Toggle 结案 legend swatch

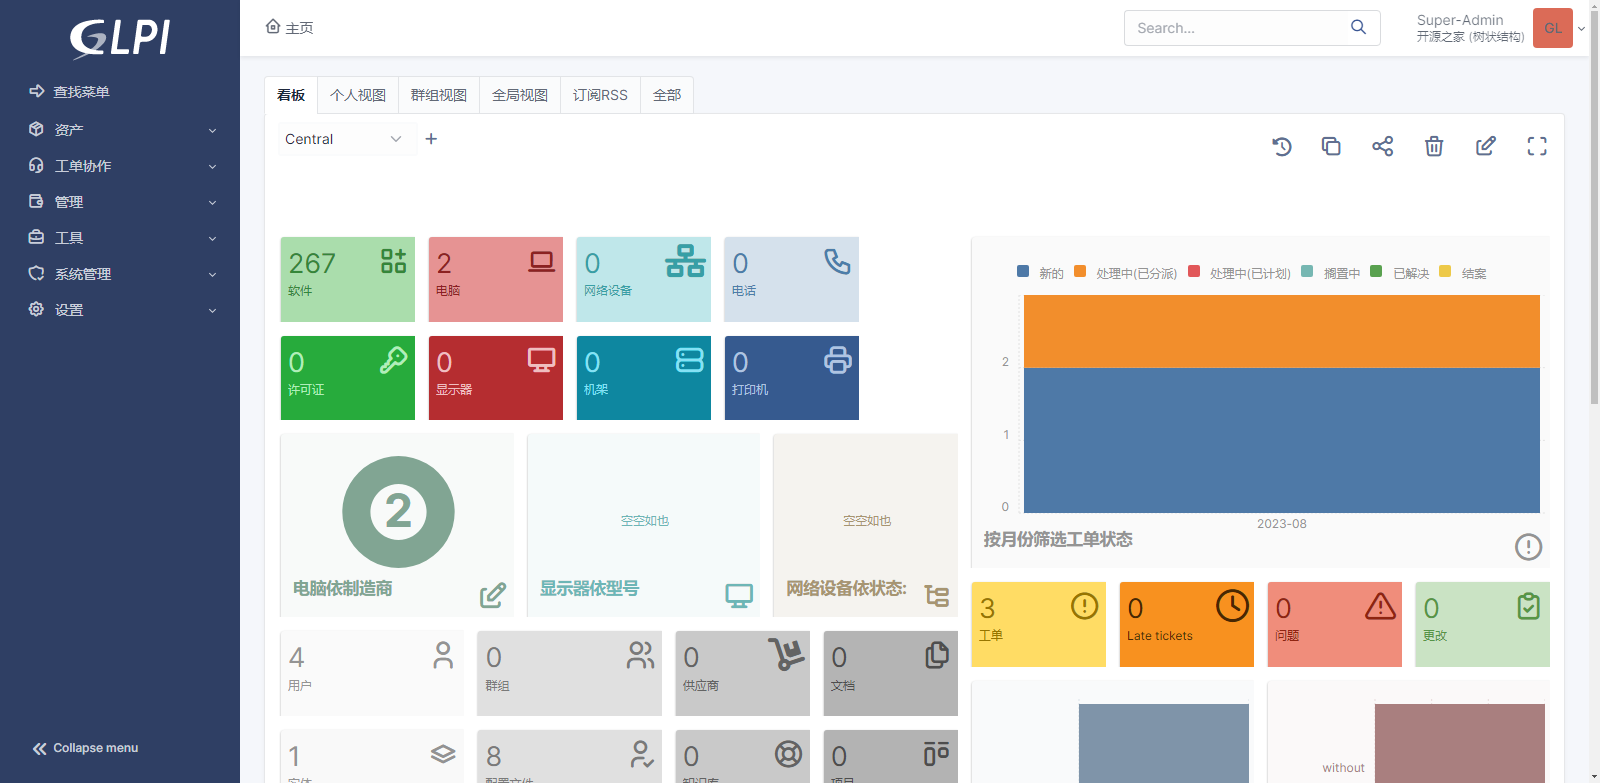pyautogui.click(x=1445, y=271)
